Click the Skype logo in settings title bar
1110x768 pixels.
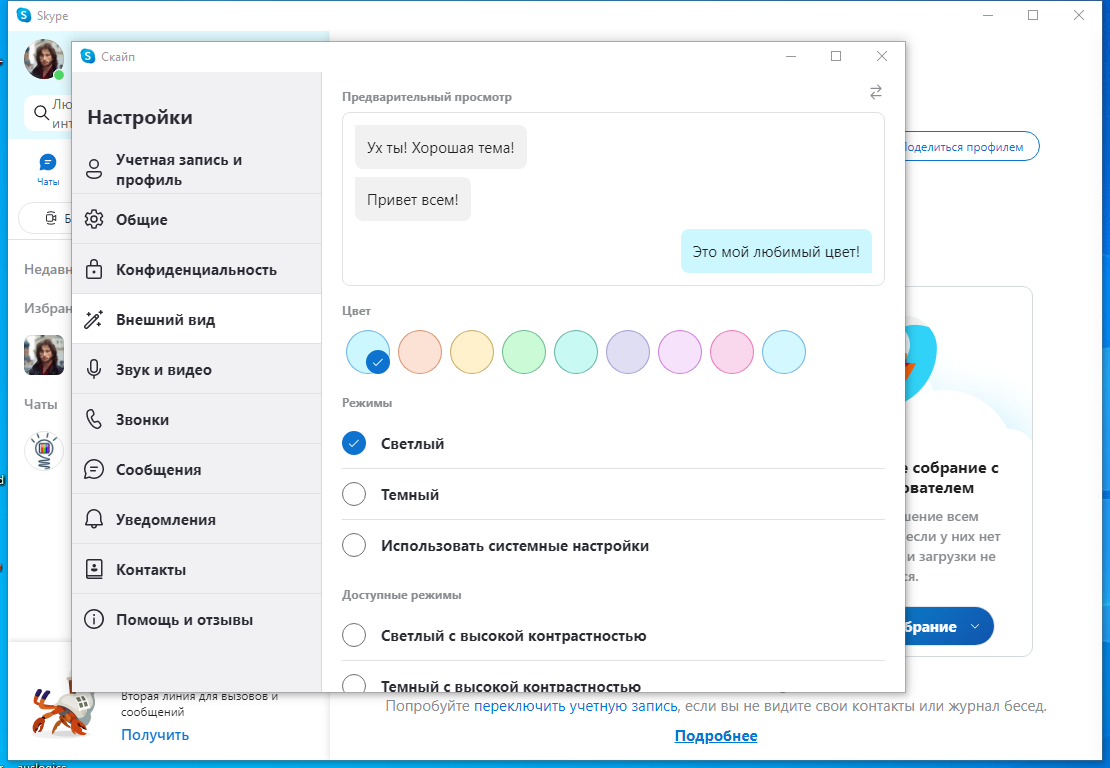88,56
